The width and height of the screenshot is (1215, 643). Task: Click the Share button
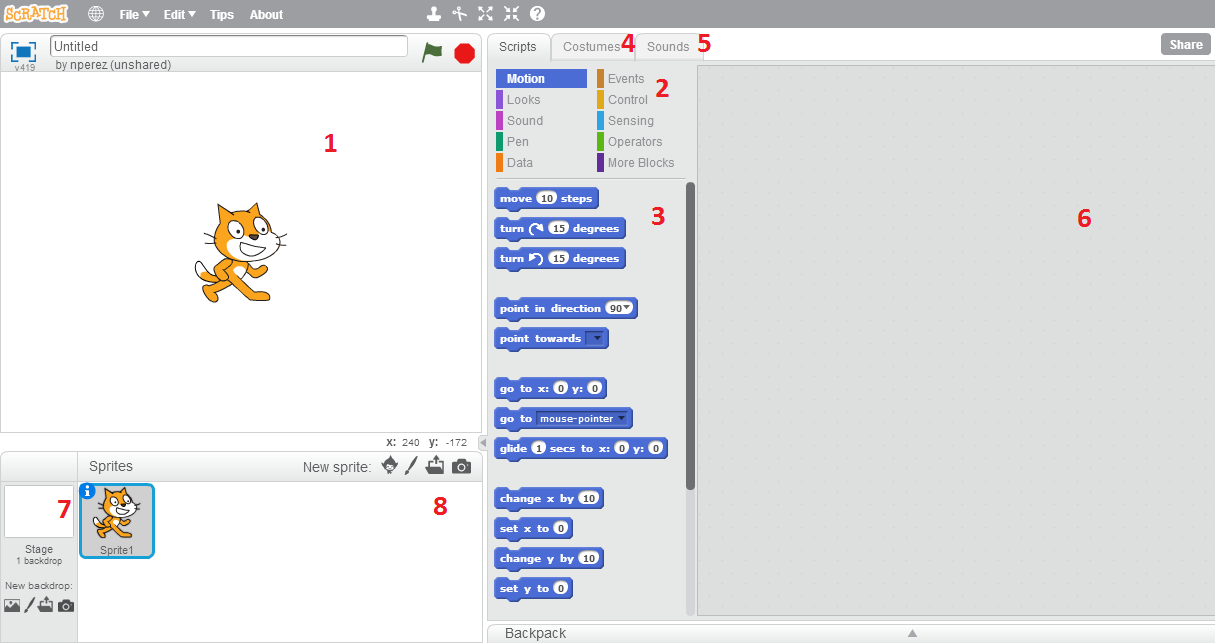coord(1186,44)
